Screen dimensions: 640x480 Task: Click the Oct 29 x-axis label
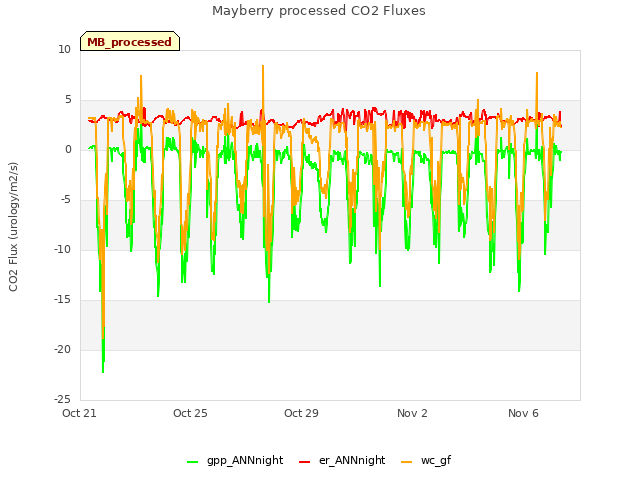click(301, 413)
